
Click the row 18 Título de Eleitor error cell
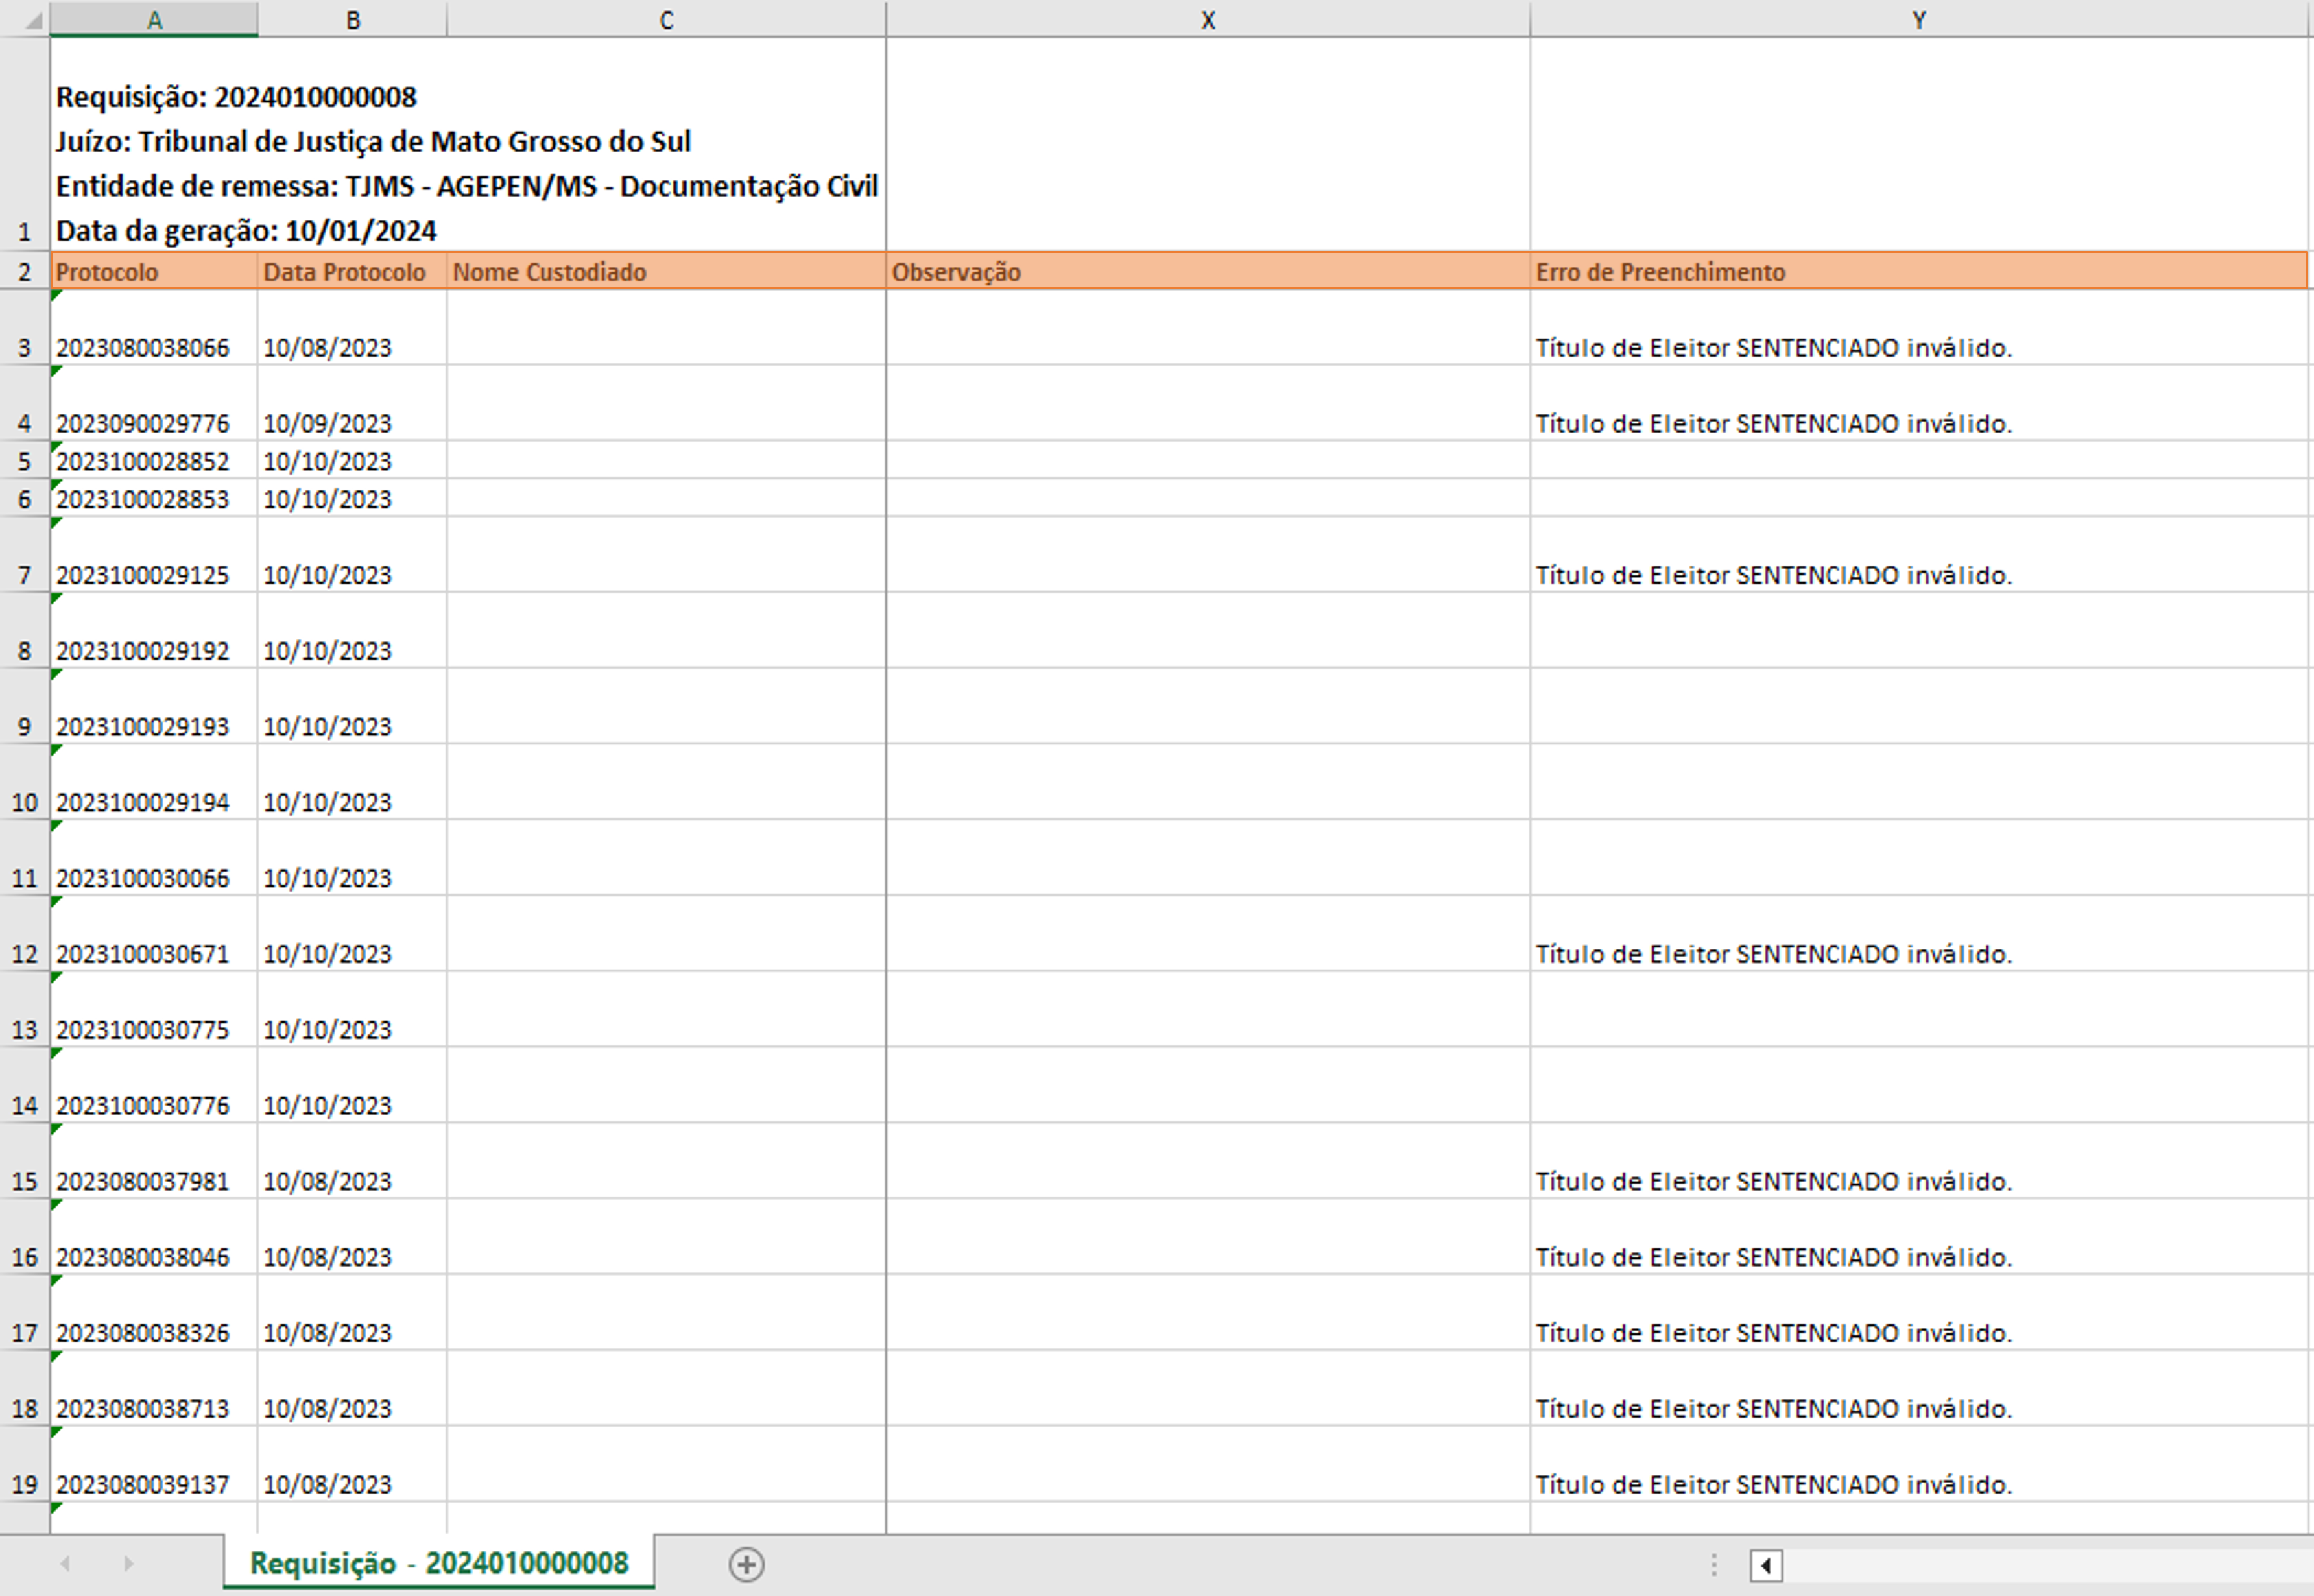tap(1919, 1388)
